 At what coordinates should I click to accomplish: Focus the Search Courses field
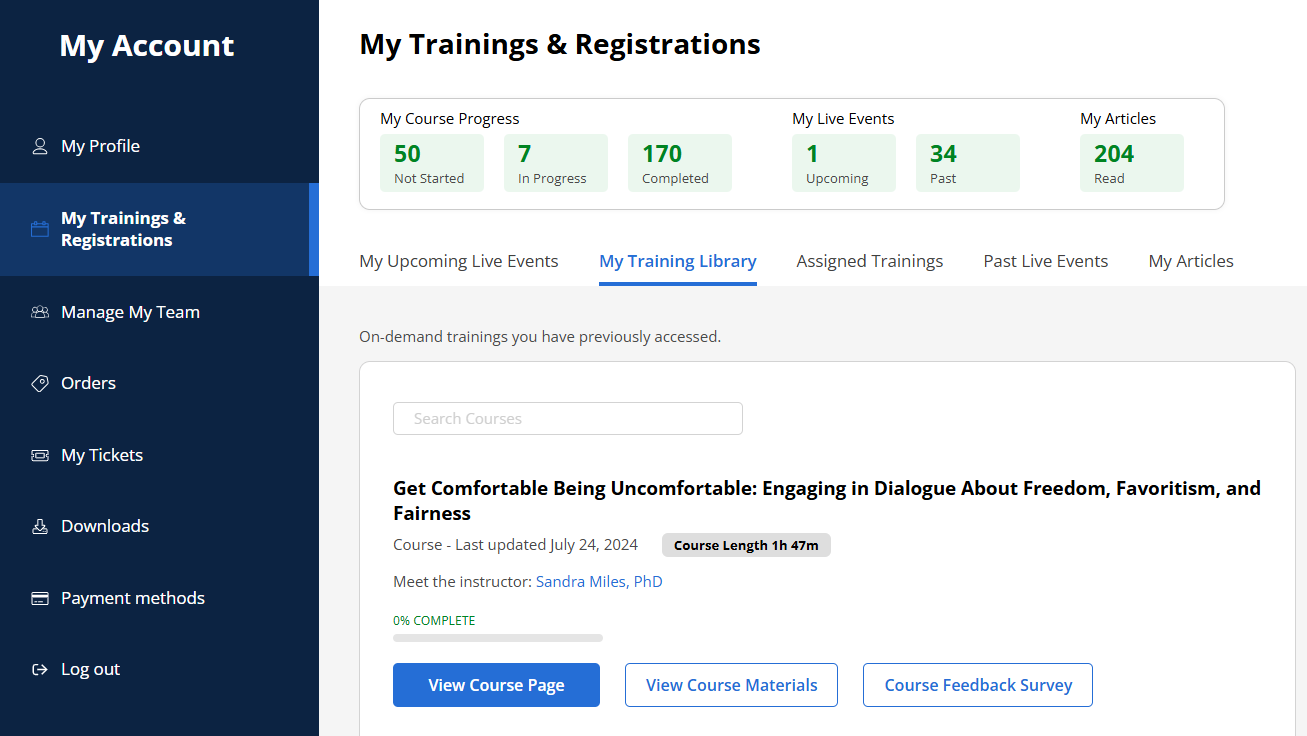[x=567, y=419]
